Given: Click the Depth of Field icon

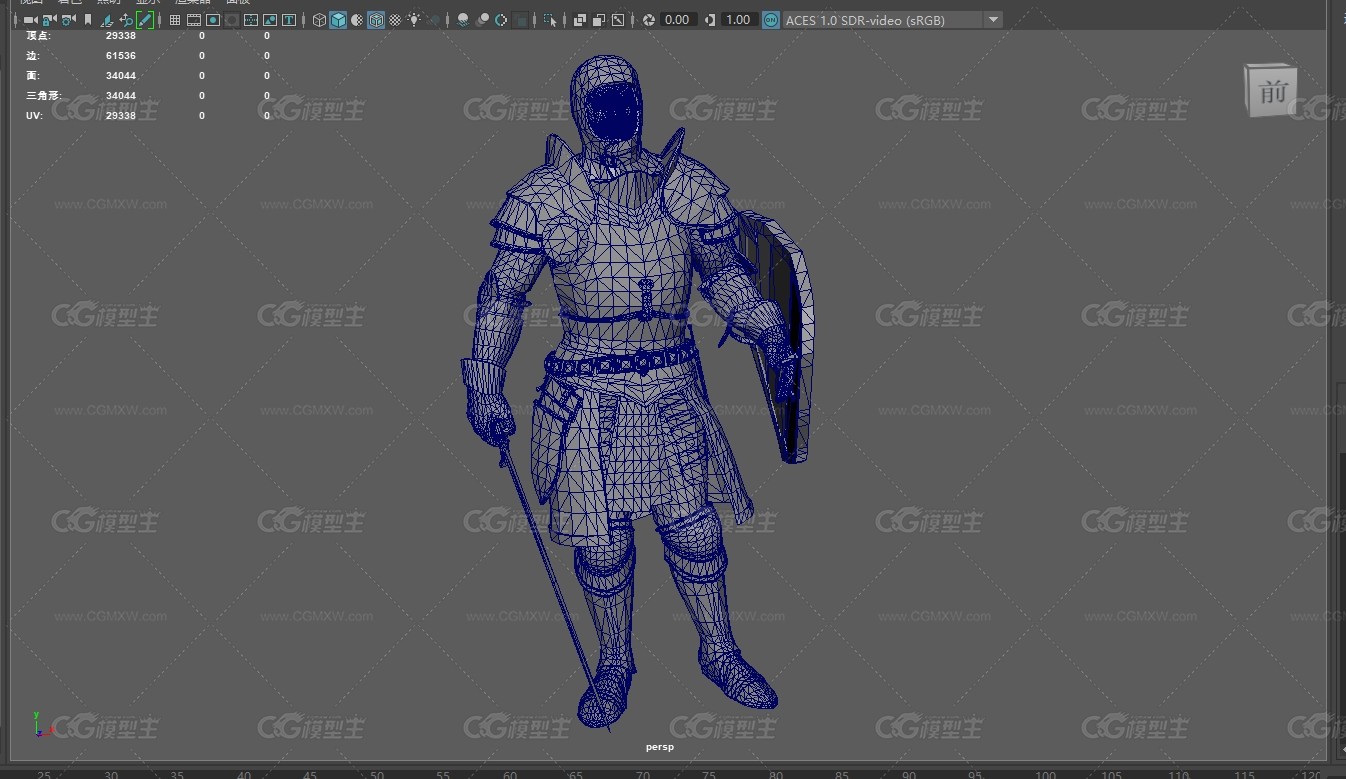Looking at the screenshot, I should 520,20.
